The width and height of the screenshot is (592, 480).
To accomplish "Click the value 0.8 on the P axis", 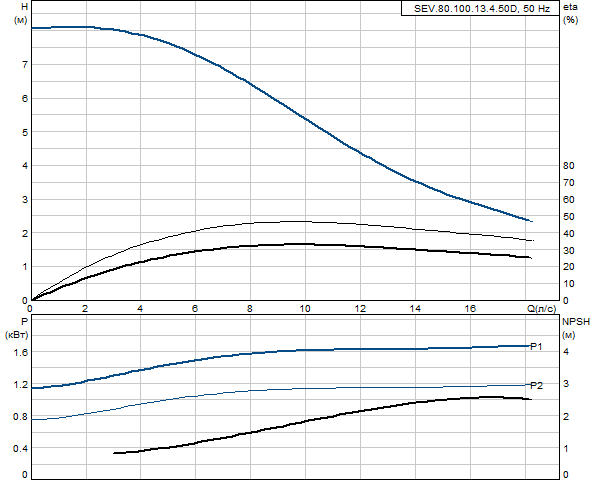I will pos(21,417).
